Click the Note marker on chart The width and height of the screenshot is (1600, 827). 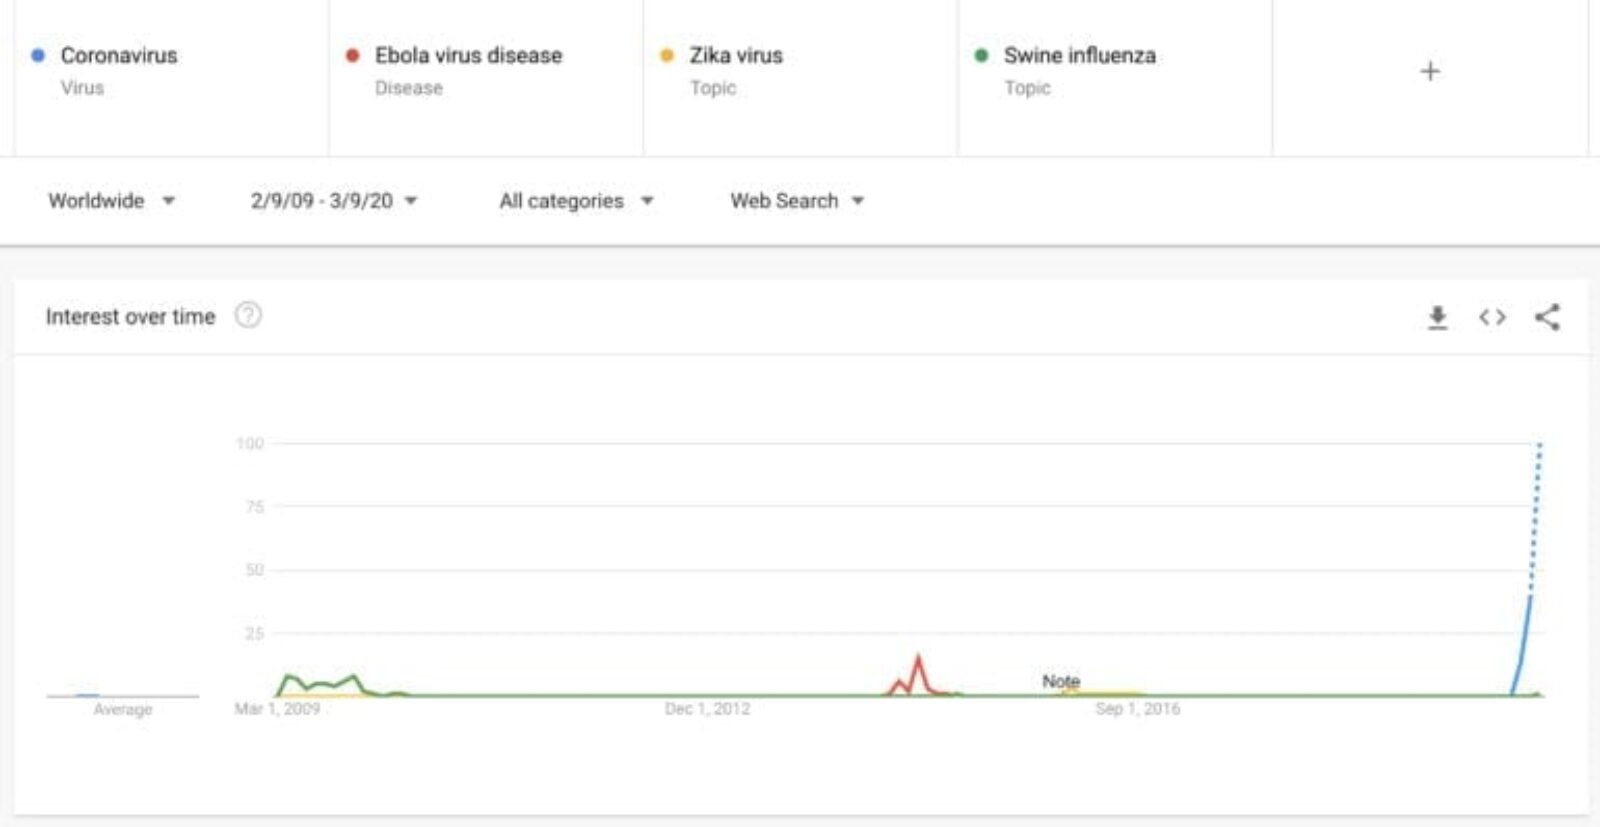coord(1061,681)
